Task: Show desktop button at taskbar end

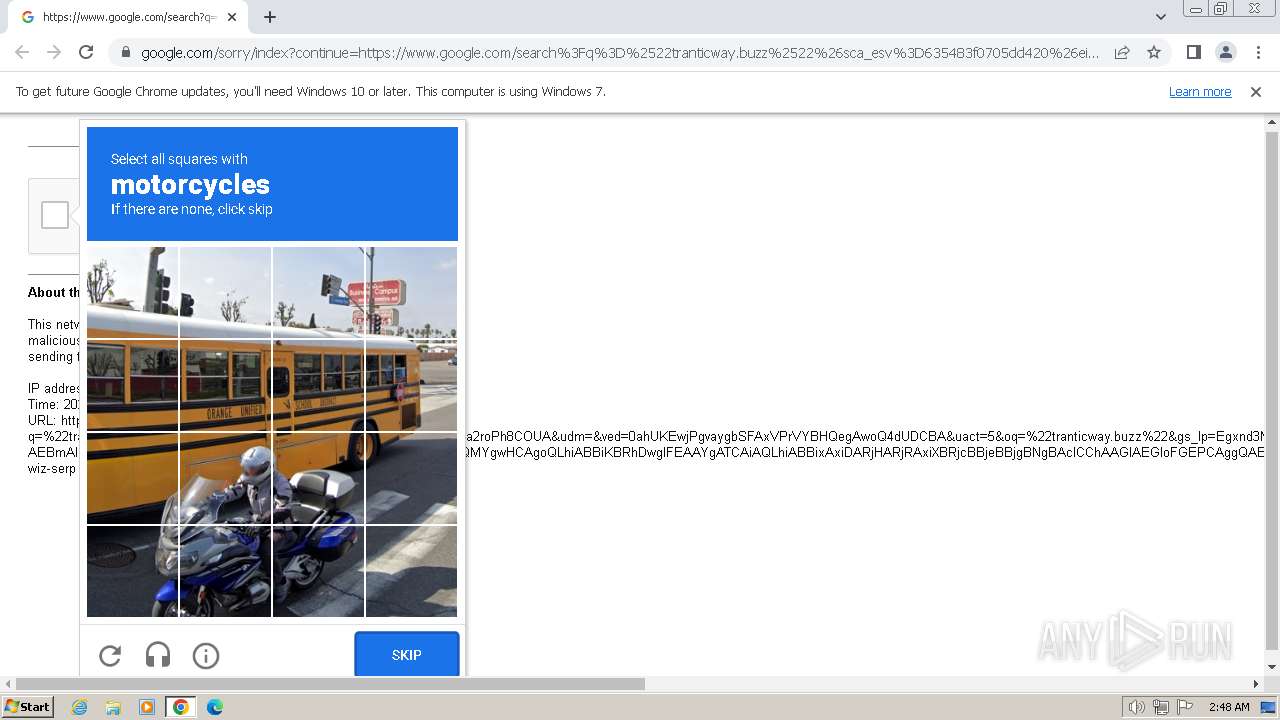Action: click(x=1269, y=707)
